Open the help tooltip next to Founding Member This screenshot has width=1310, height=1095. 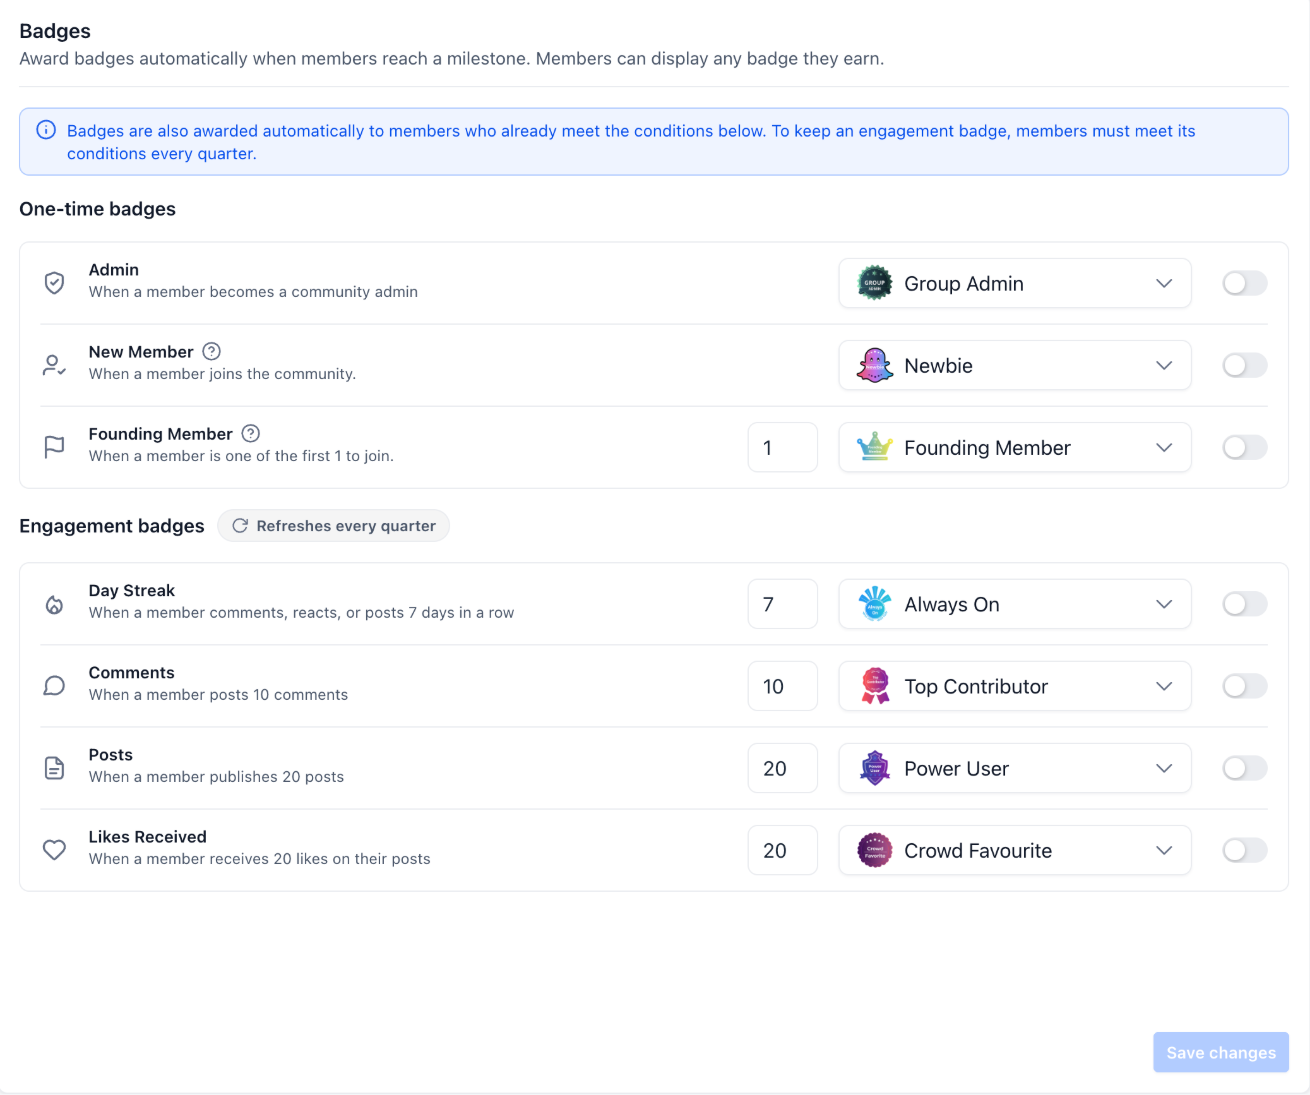click(251, 433)
